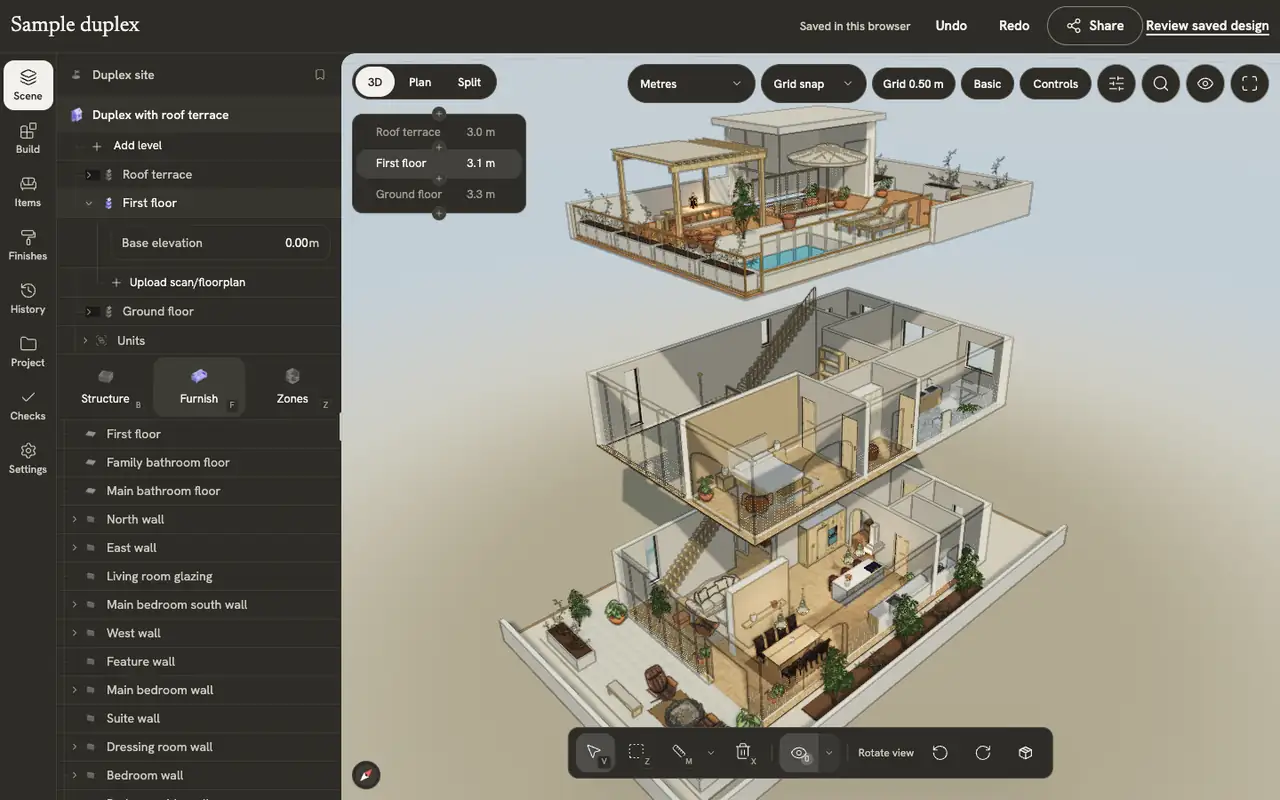This screenshot has width=1280, height=800.
Task: Switch to 3D view tab
Action: pyautogui.click(x=375, y=82)
